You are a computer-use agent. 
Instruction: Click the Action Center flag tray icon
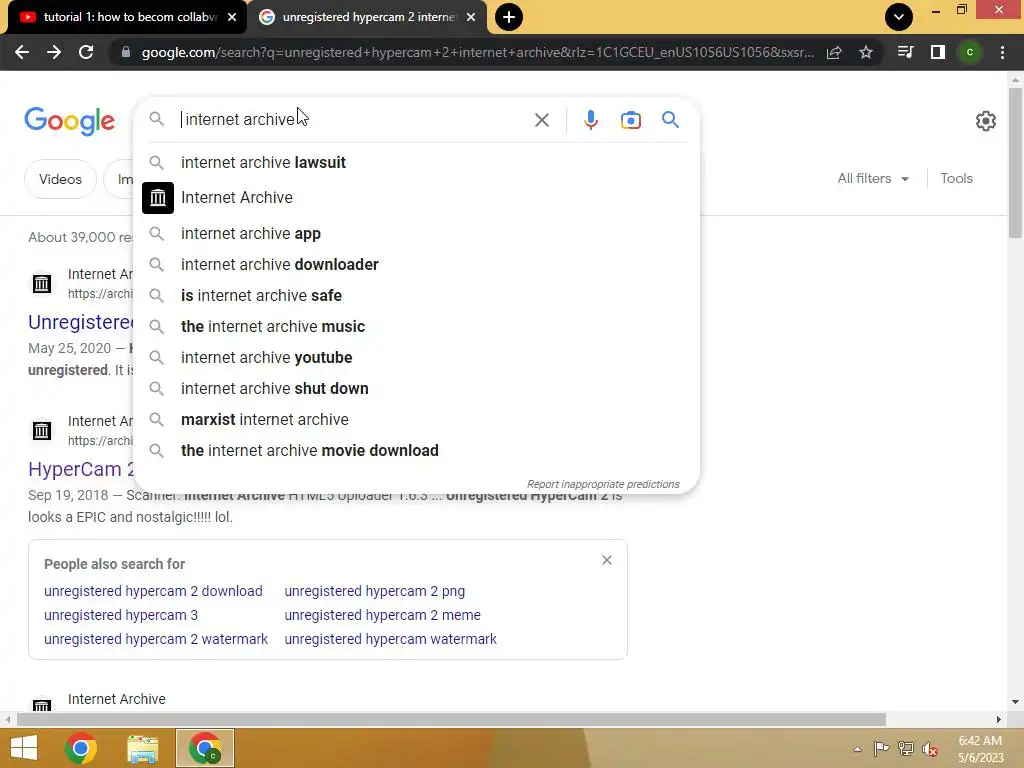[x=881, y=748]
